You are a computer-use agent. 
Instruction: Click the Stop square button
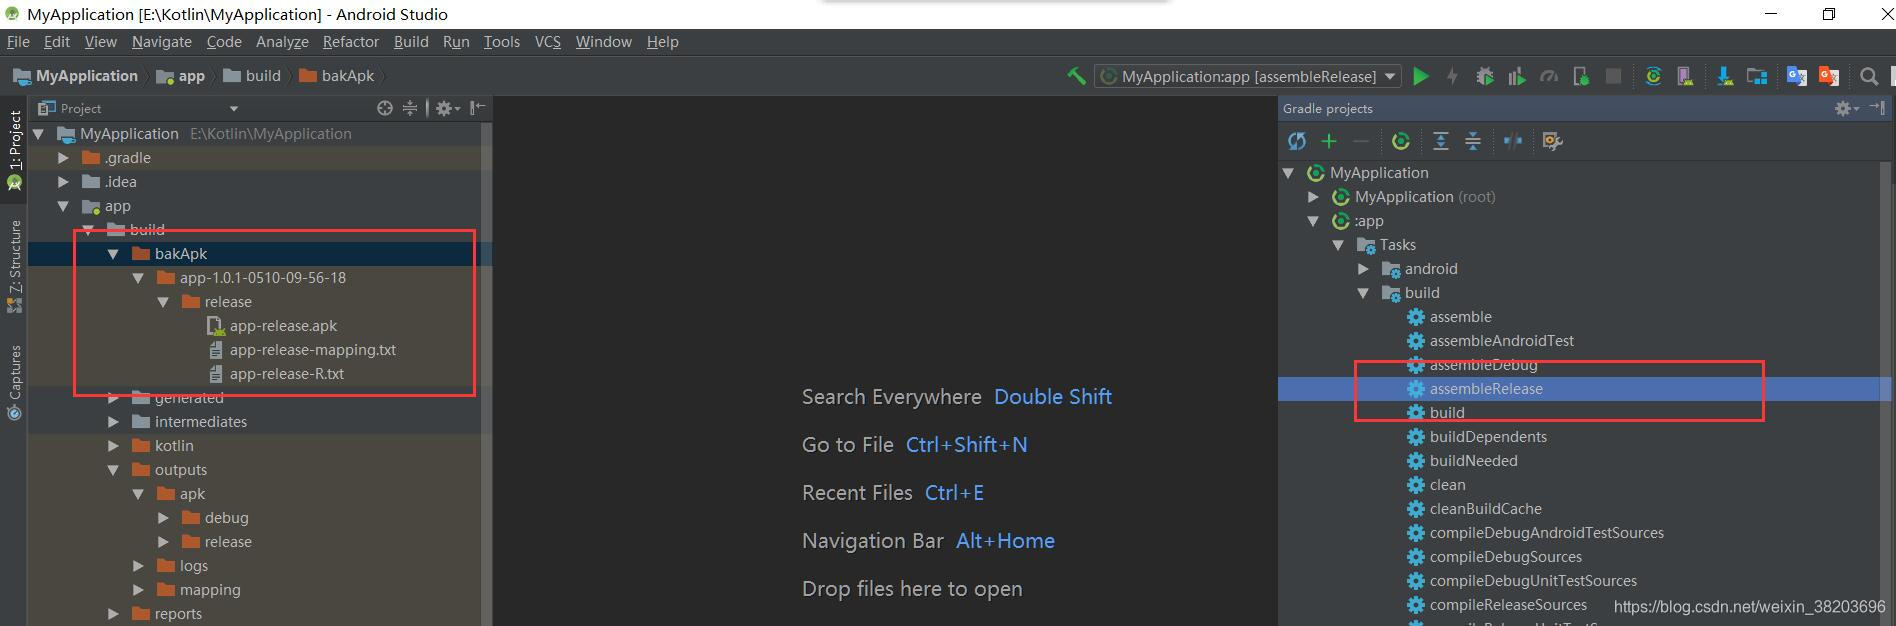[x=1613, y=76]
